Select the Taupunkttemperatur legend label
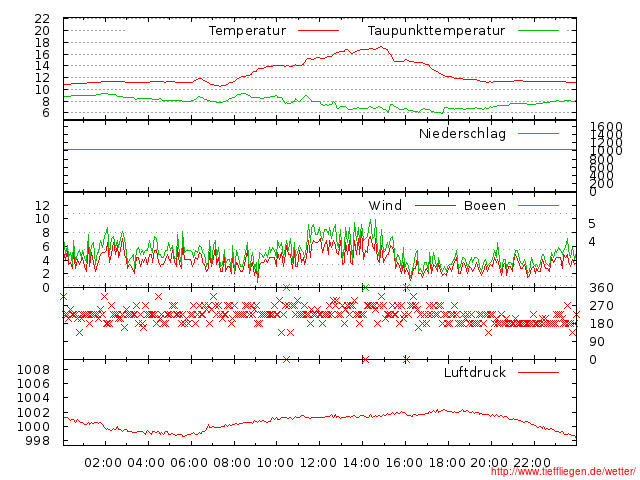The height and width of the screenshot is (480, 640). coord(435,31)
